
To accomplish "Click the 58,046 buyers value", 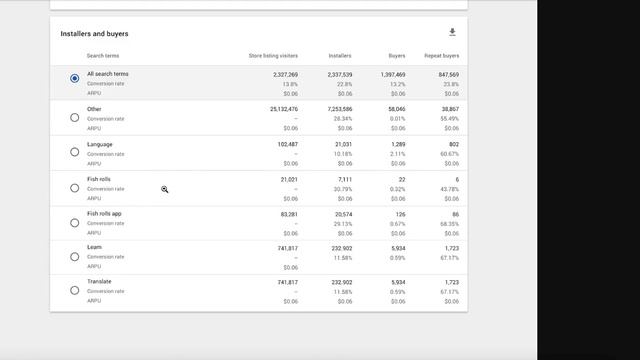I will [x=397, y=109].
